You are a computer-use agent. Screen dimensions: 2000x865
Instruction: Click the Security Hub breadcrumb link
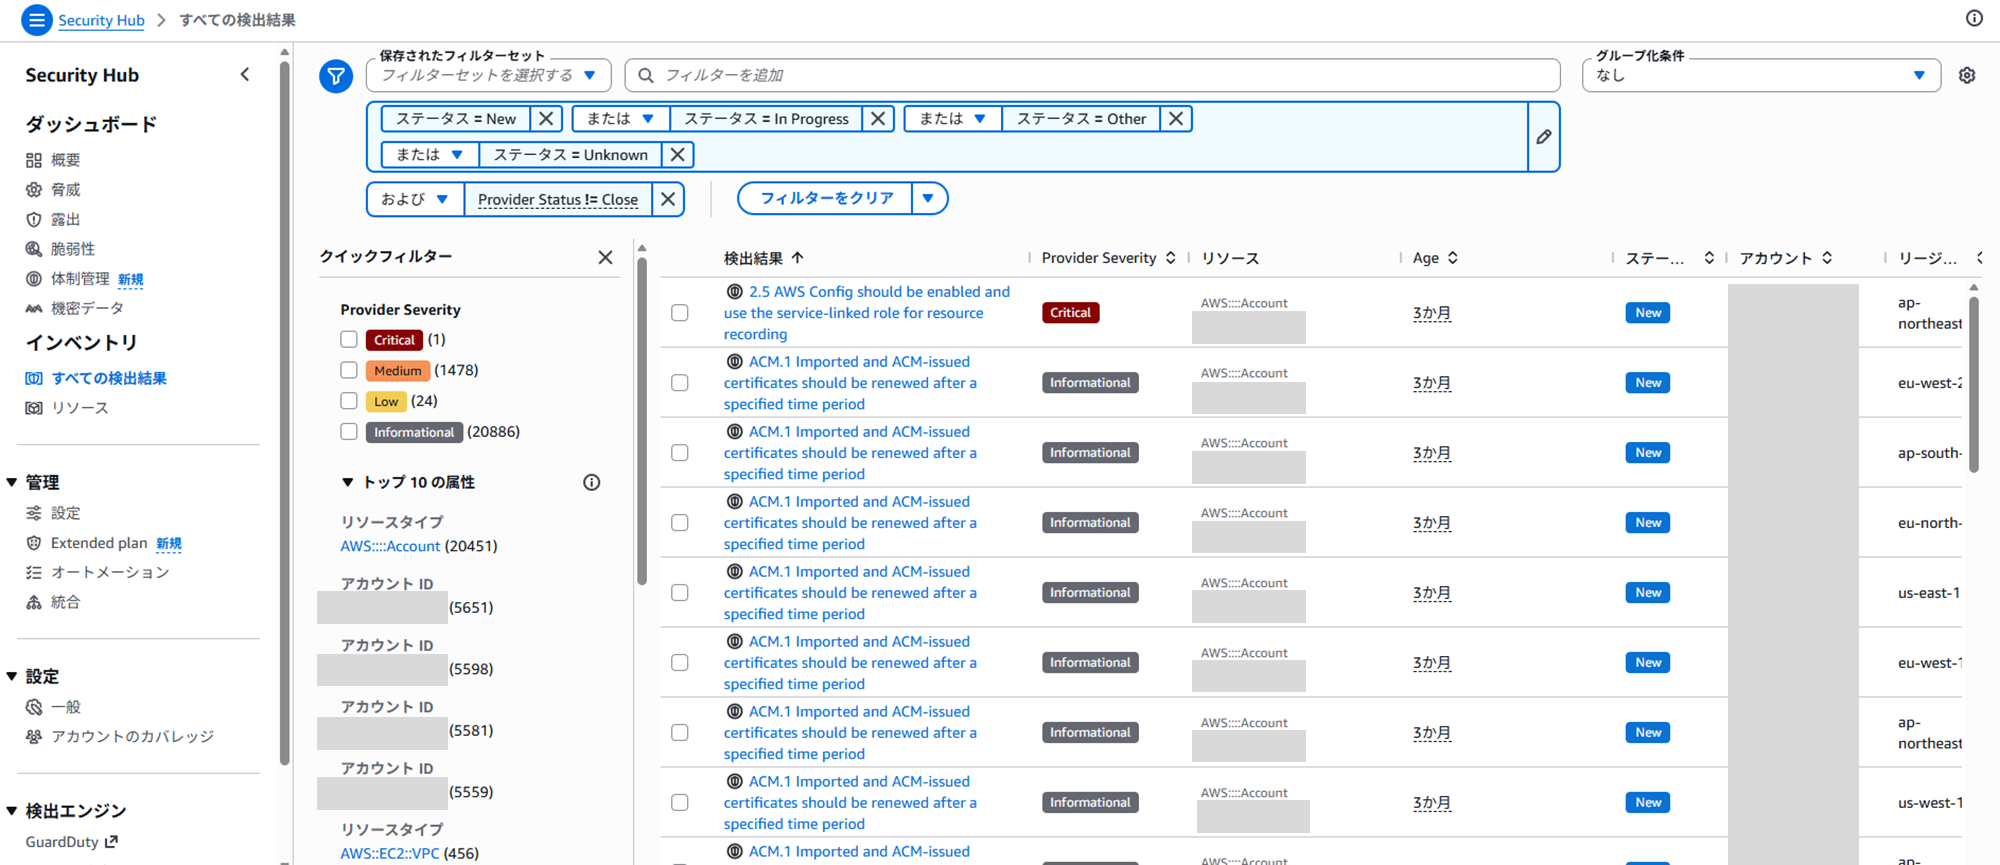click(101, 20)
